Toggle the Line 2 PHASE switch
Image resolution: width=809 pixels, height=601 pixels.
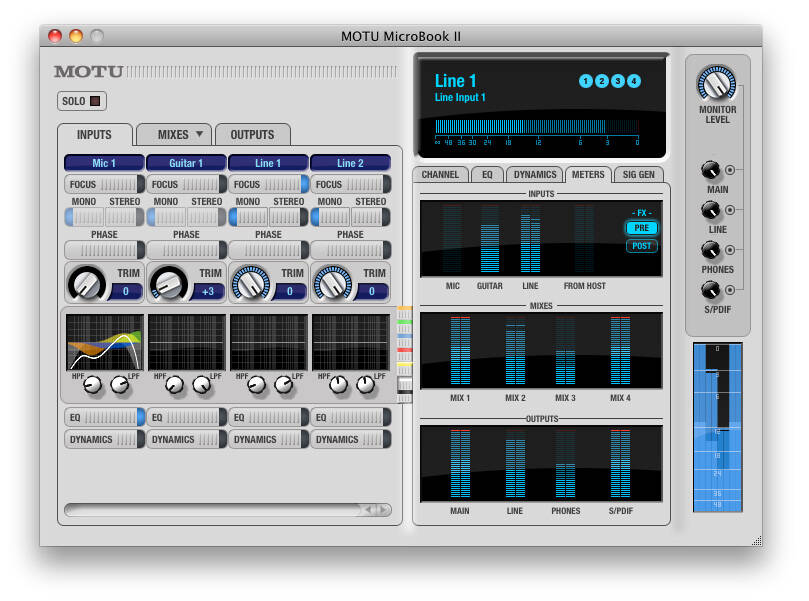tap(350, 250)
